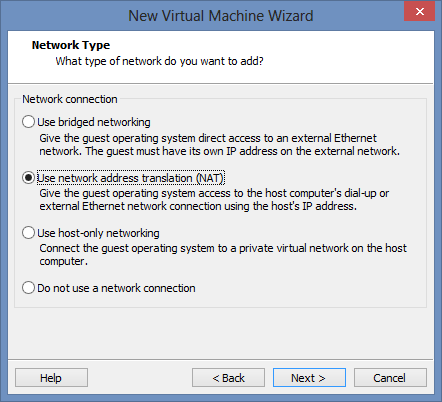Click the Next > button
Image resolution: width=442 pixels, height=402 pixels.
click(x=309, y=378)
